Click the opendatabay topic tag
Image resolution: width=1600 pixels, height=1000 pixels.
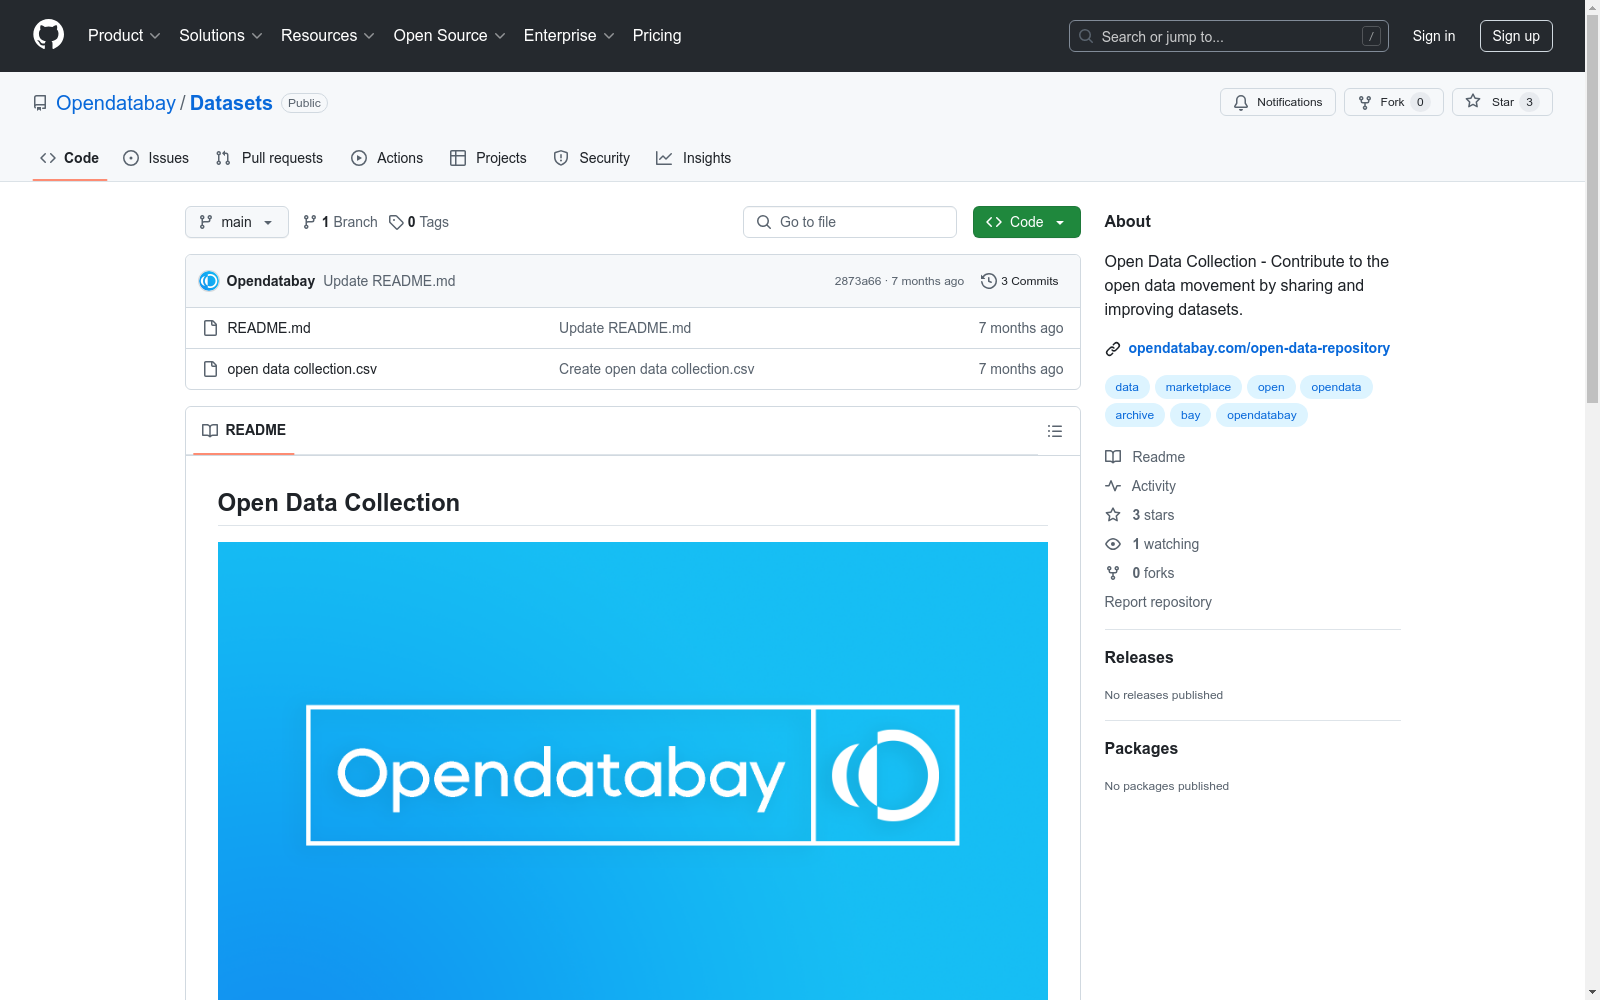pyautogui.click(x=1262, y=415)
